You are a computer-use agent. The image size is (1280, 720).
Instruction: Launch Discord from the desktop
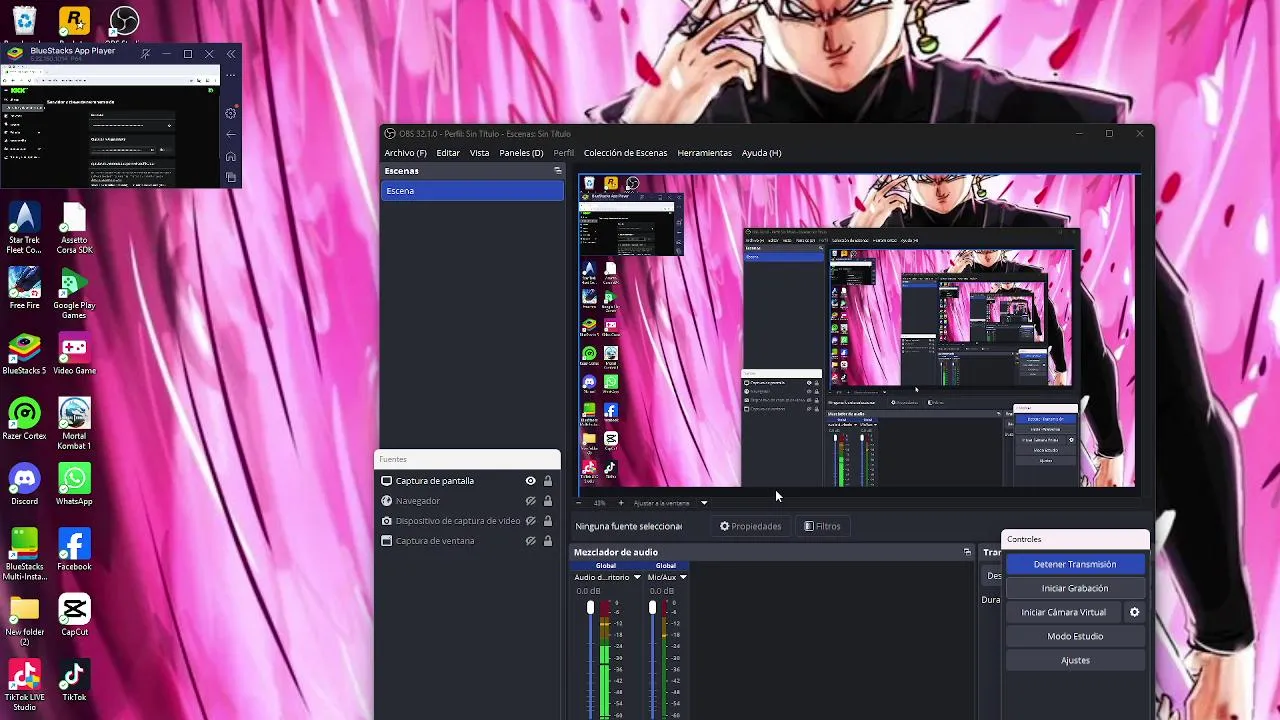pyautogui.click(x=24, y=485)
